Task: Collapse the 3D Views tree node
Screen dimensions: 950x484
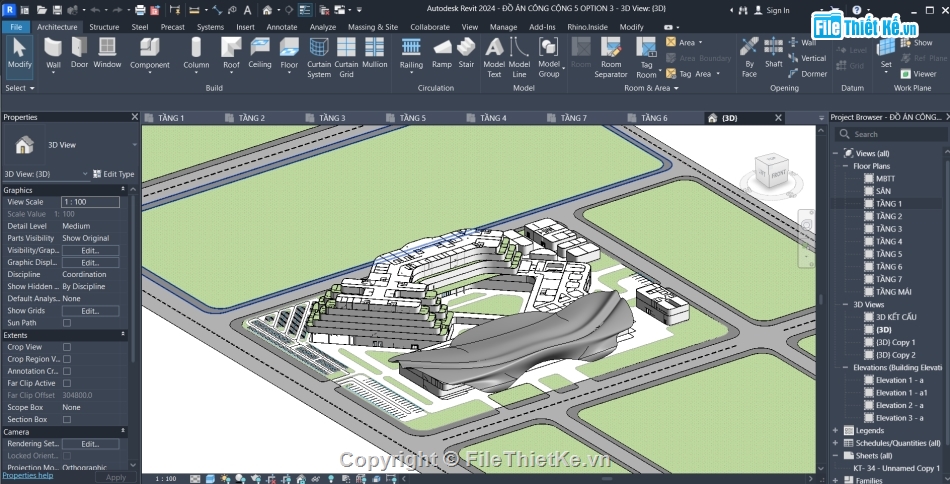Action: (845, 305)
